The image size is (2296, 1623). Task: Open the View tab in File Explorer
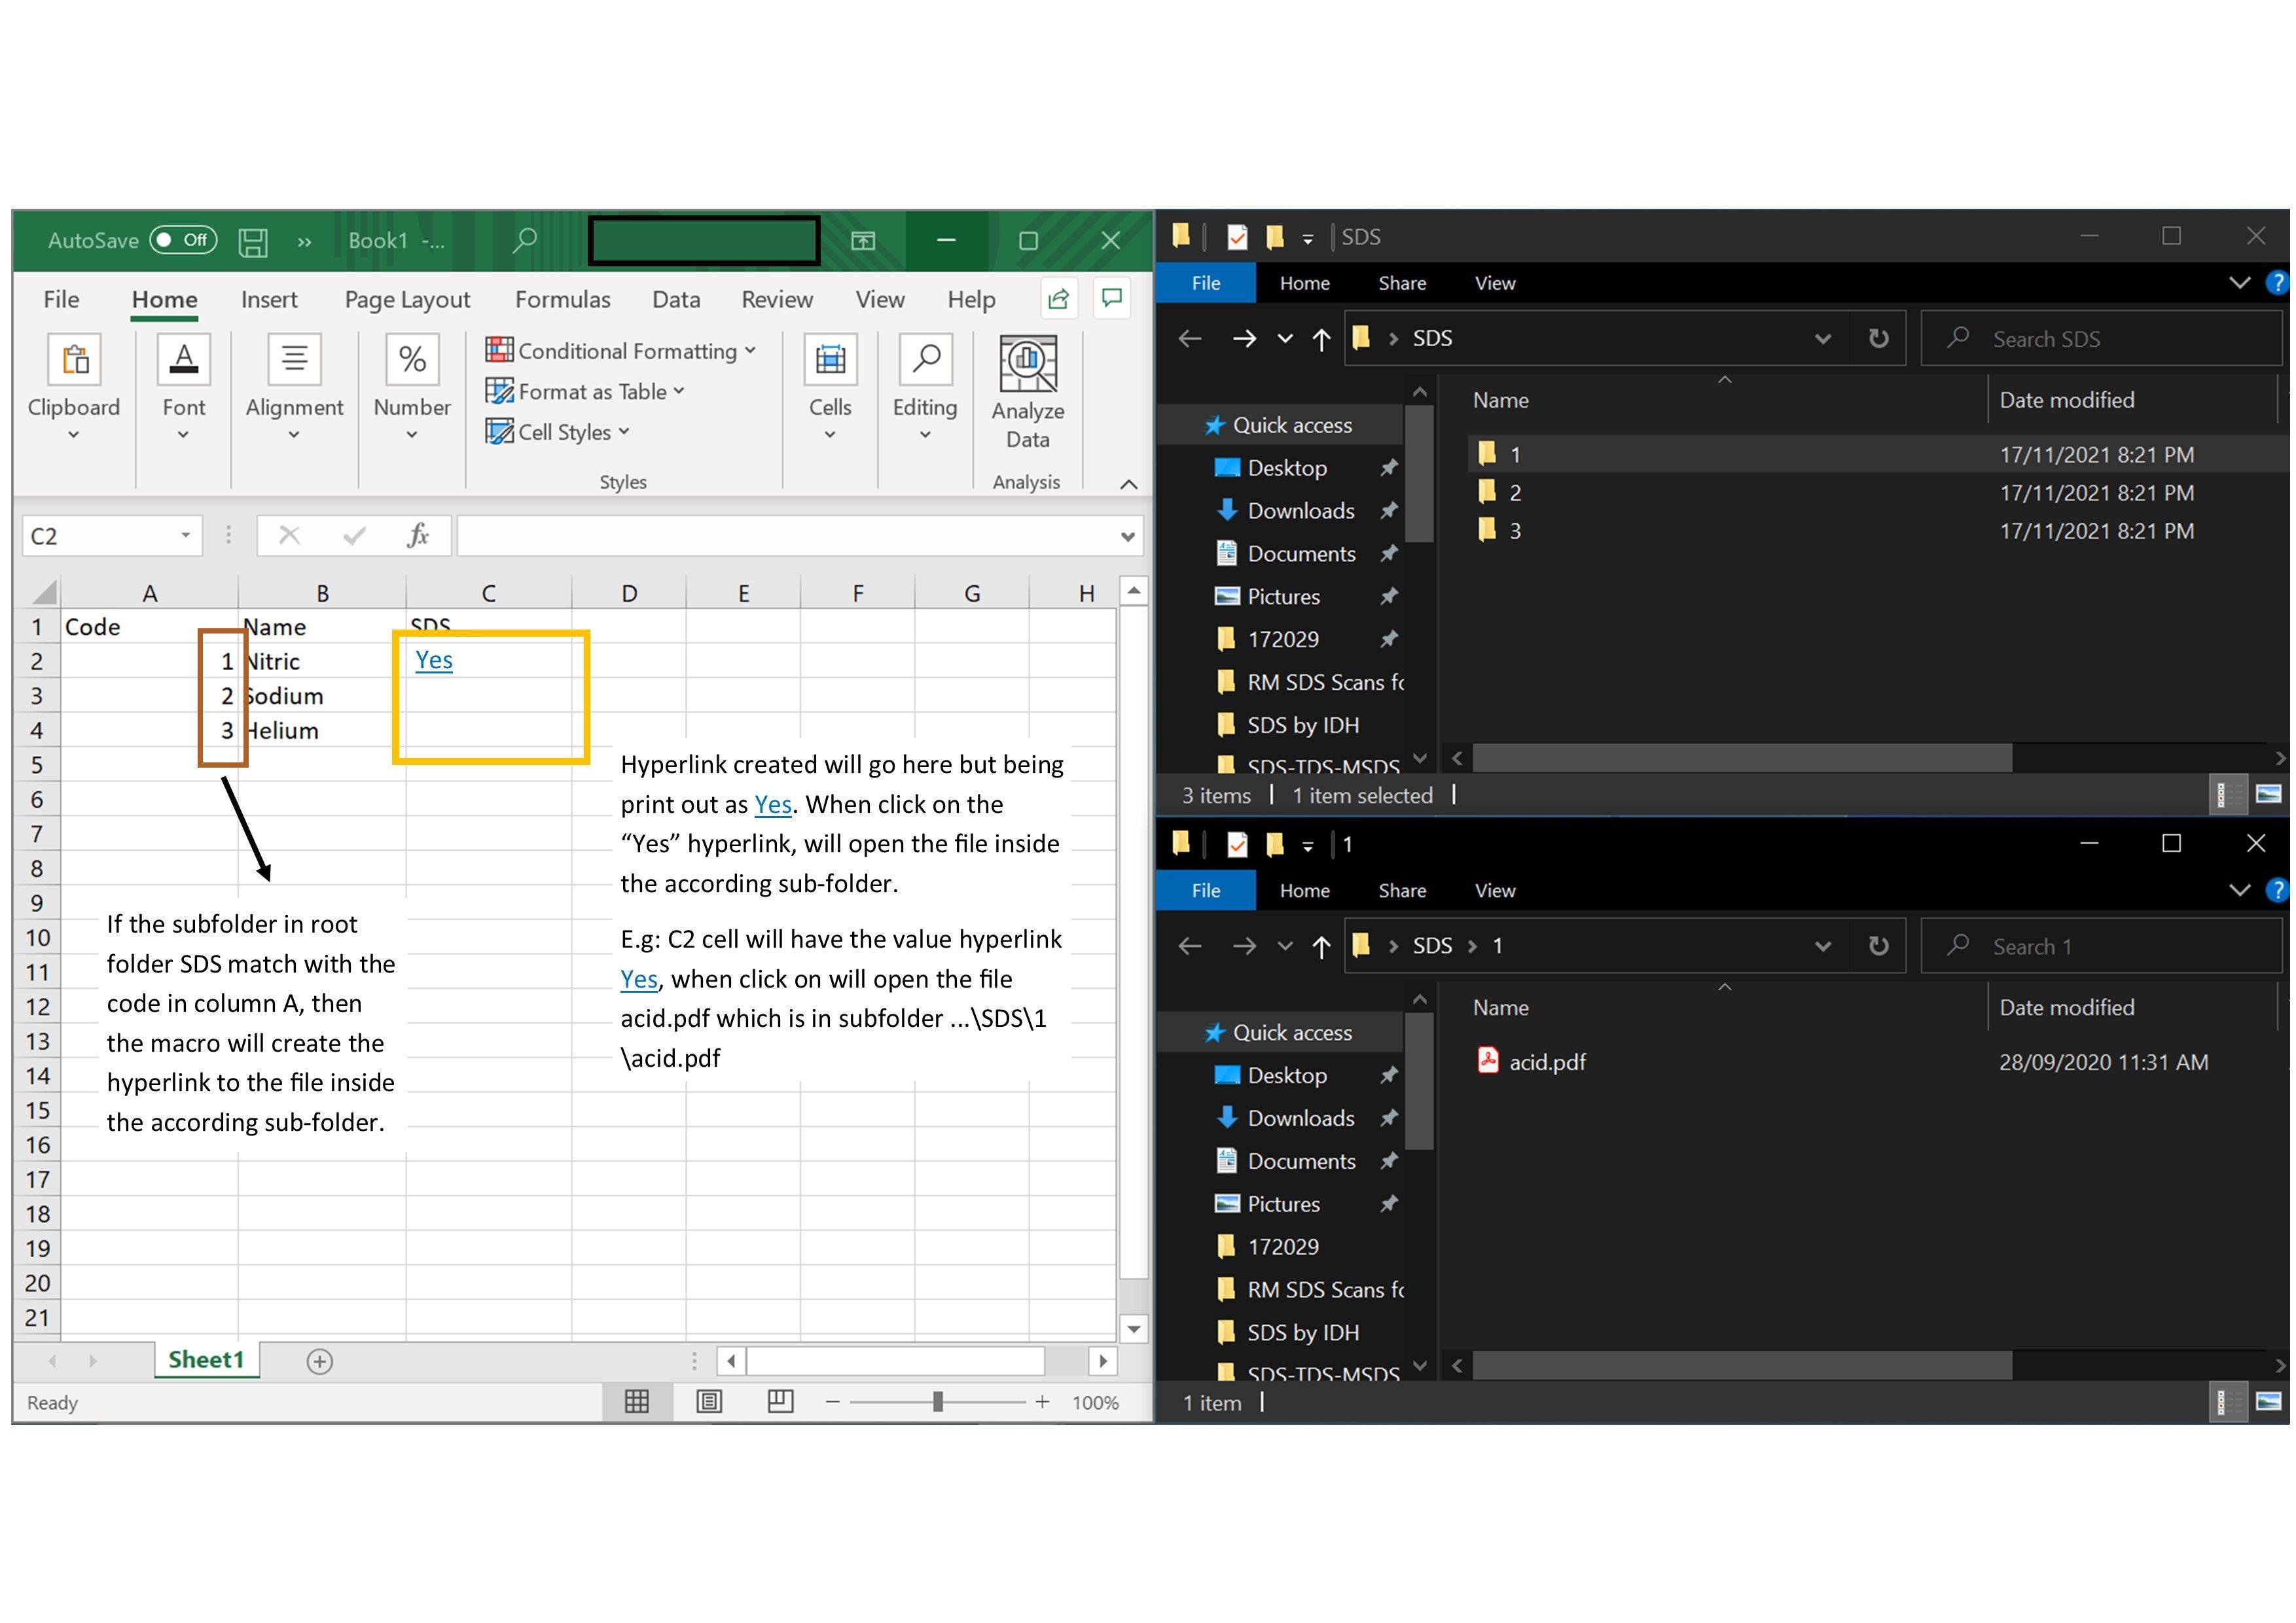[1494, 283]
